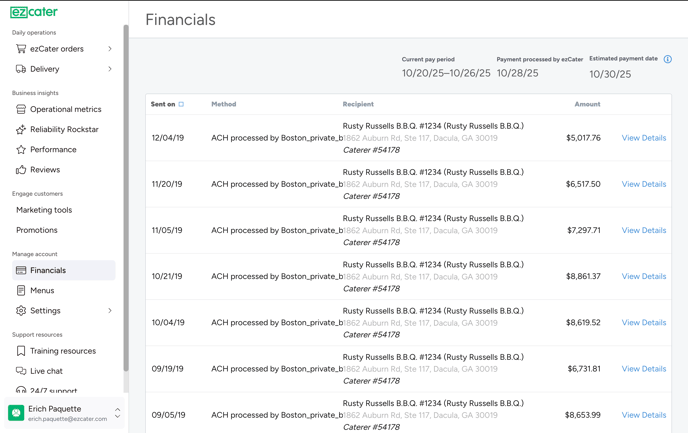Click the Reliability Rockstar star icon
This screenshot has width=688, height=433.
tap(21, 129)
